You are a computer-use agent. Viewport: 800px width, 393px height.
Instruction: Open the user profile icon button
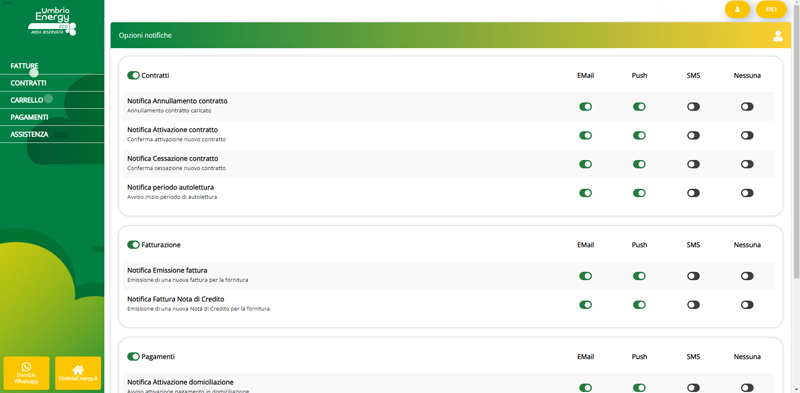tap(737, 9)
